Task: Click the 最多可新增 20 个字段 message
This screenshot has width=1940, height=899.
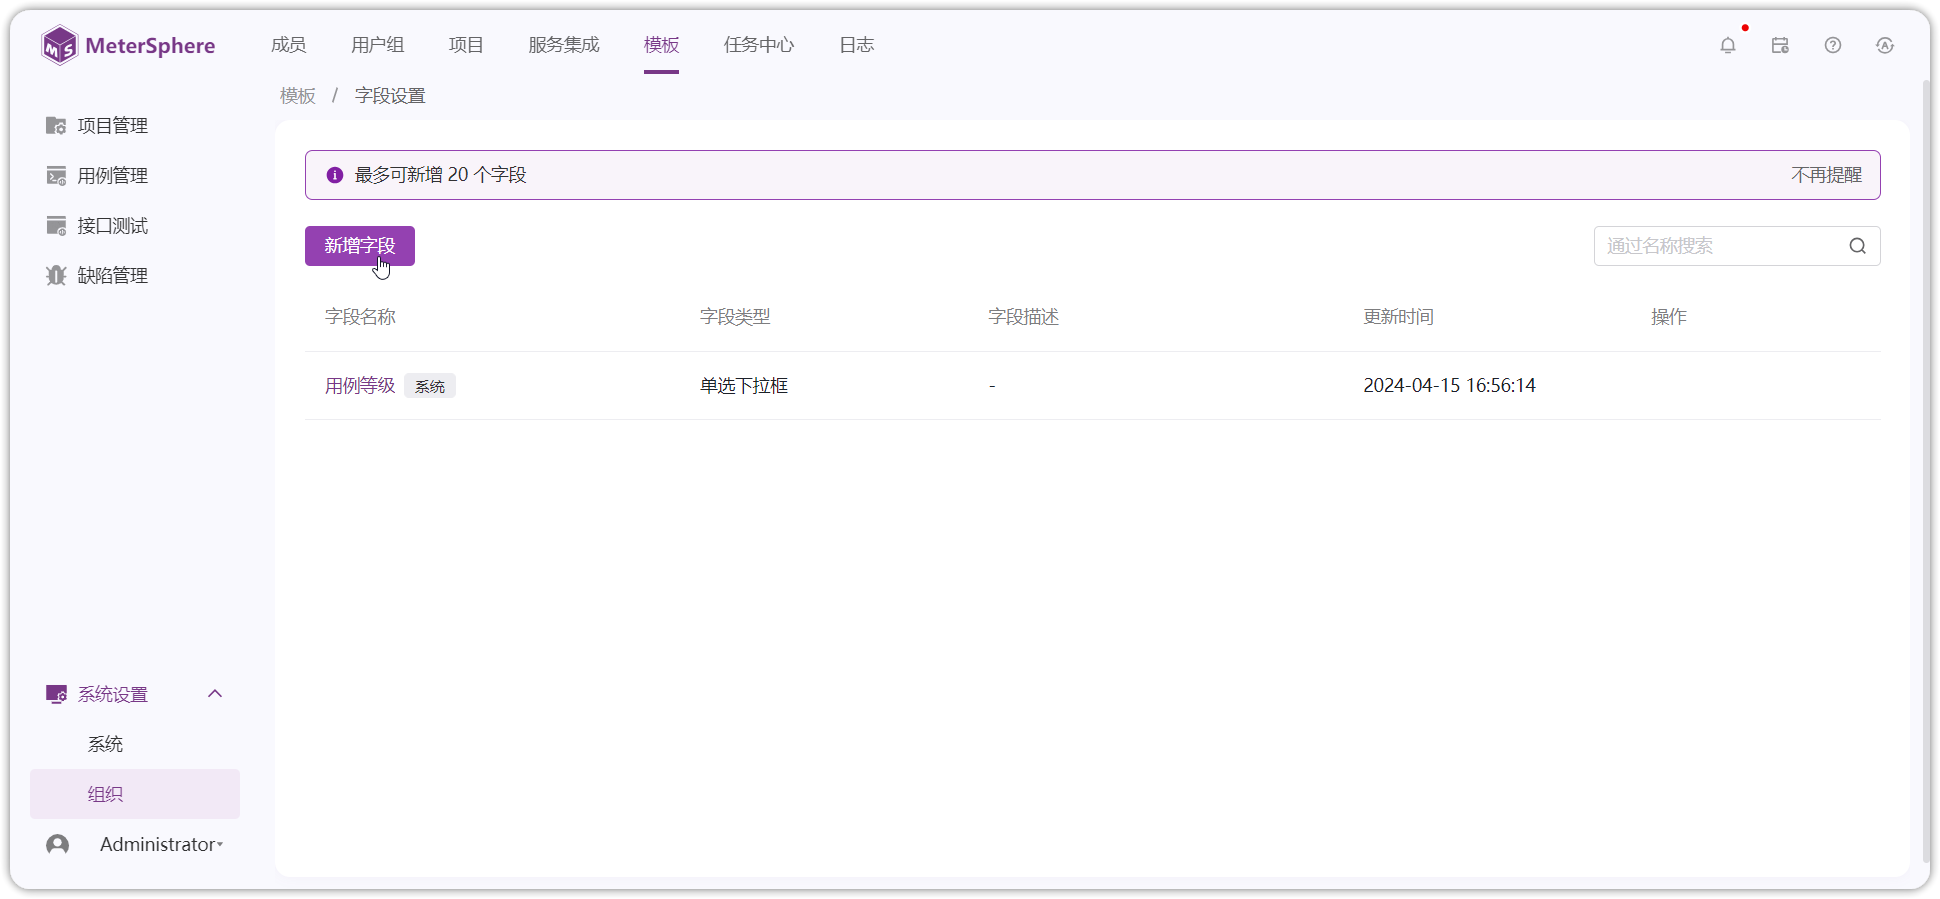Action: coord(440,175)
